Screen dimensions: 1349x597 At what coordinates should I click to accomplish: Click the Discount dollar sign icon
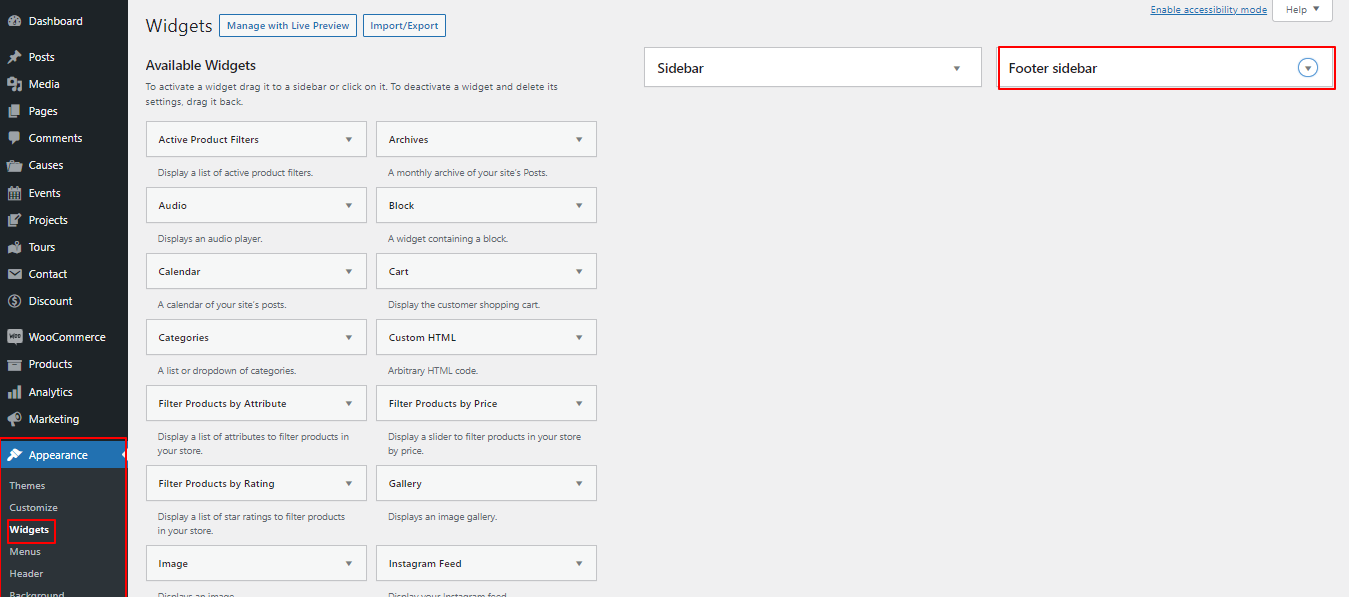click(14, 301)
